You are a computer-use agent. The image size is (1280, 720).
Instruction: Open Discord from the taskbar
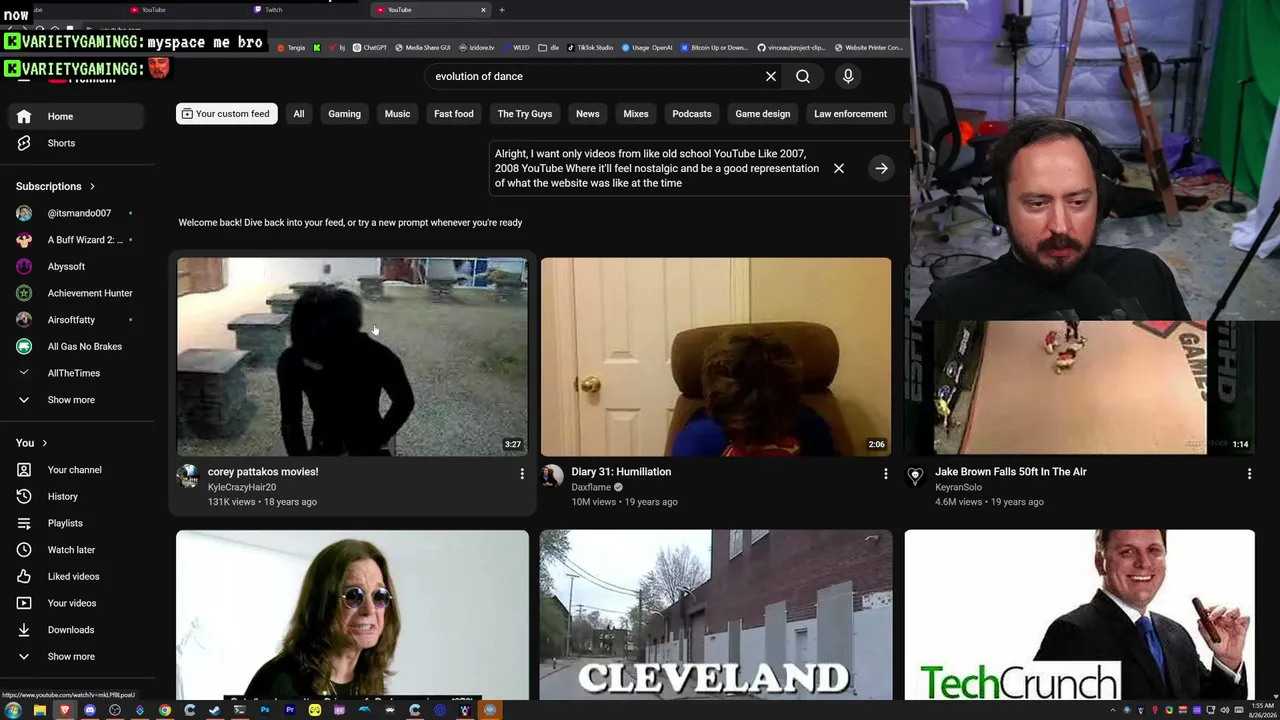(90, 710)
